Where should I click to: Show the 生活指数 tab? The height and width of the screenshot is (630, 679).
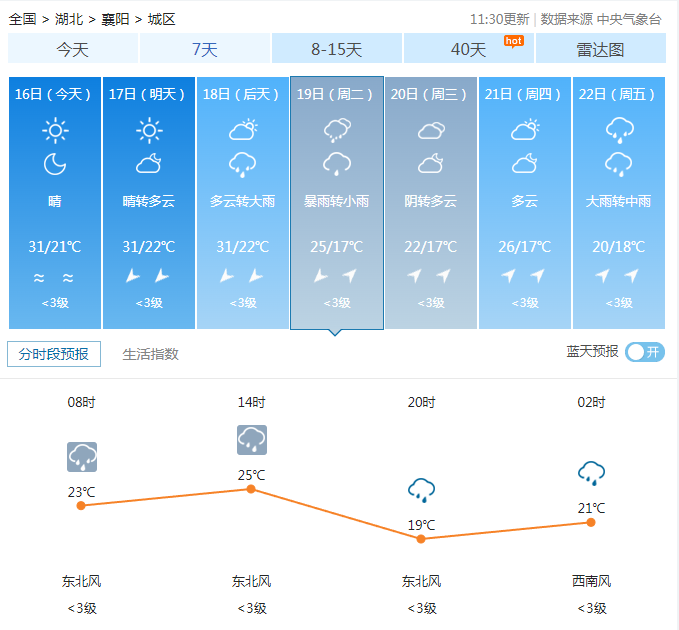point(150,354)
